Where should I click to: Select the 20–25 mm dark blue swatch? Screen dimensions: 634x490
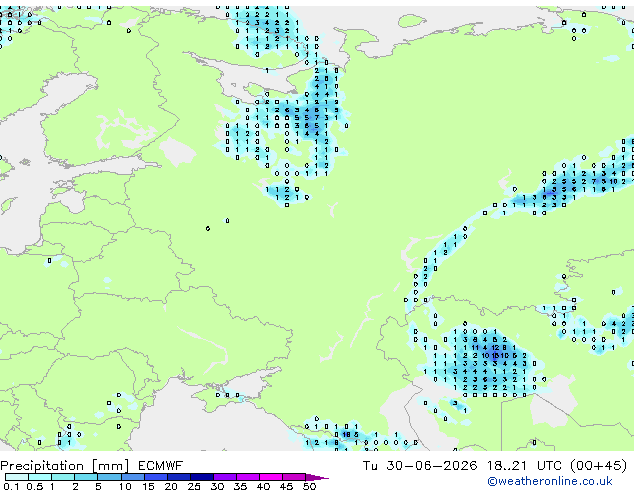179,477
